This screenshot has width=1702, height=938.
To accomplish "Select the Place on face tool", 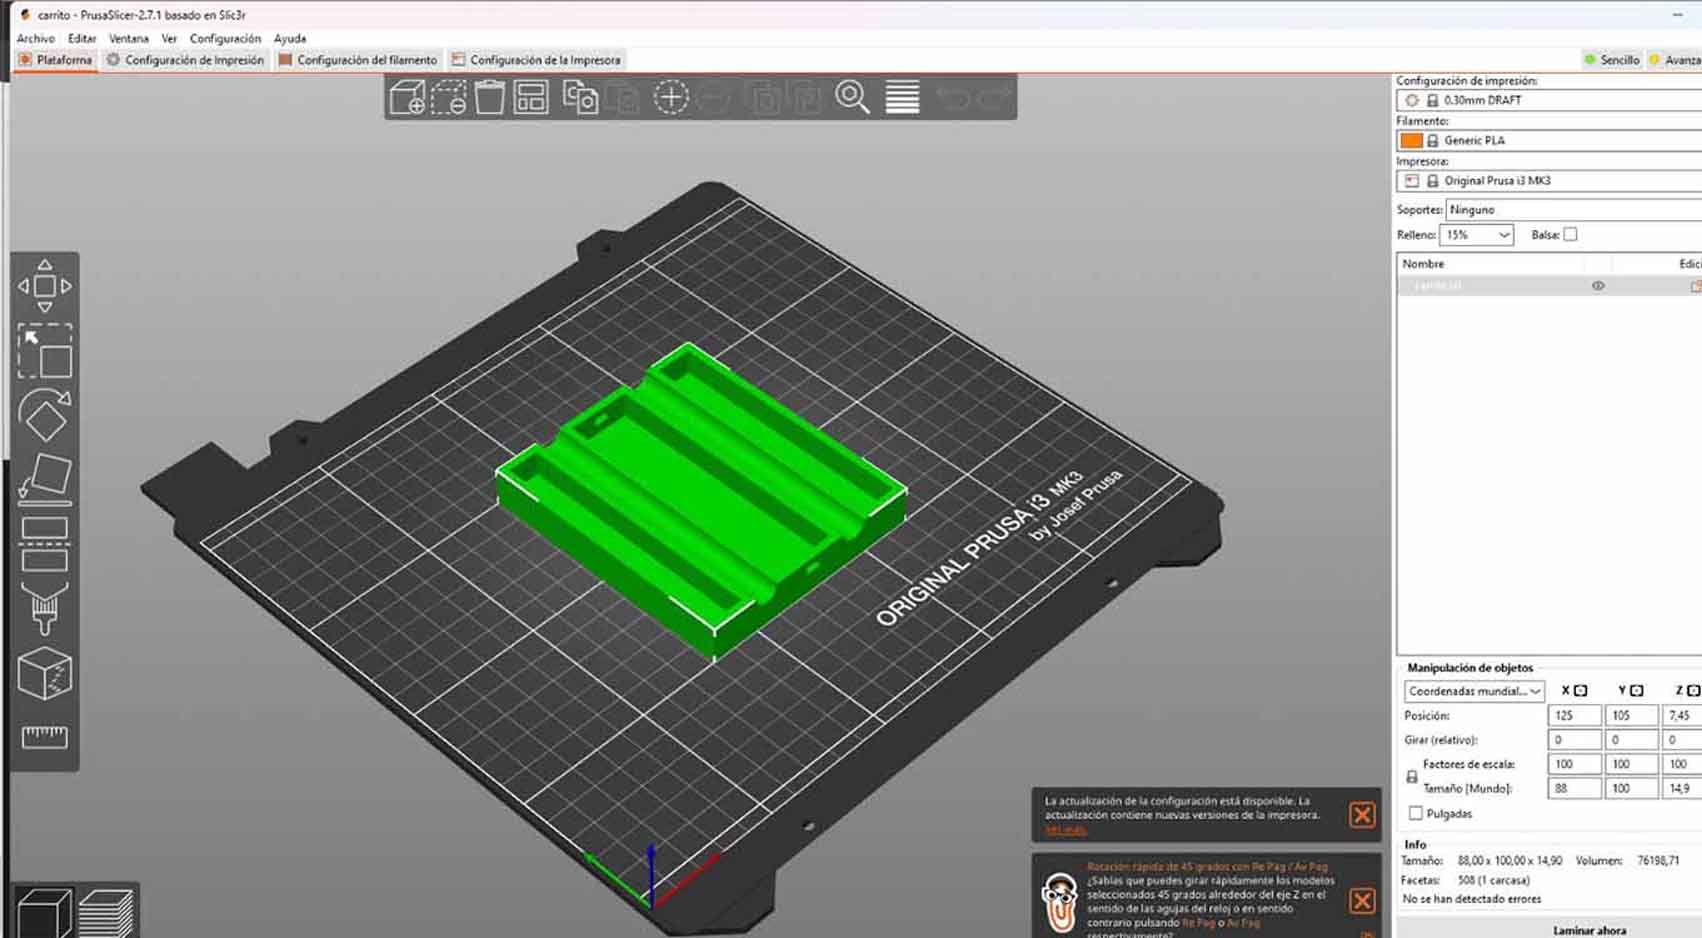I will [45, 479].
